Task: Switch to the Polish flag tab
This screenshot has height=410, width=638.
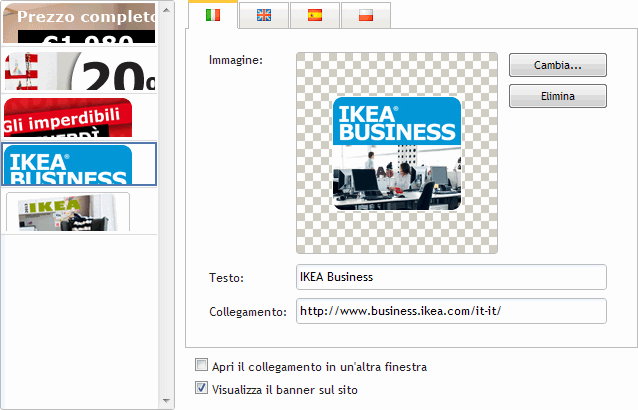Action: (x=366, y=15)
